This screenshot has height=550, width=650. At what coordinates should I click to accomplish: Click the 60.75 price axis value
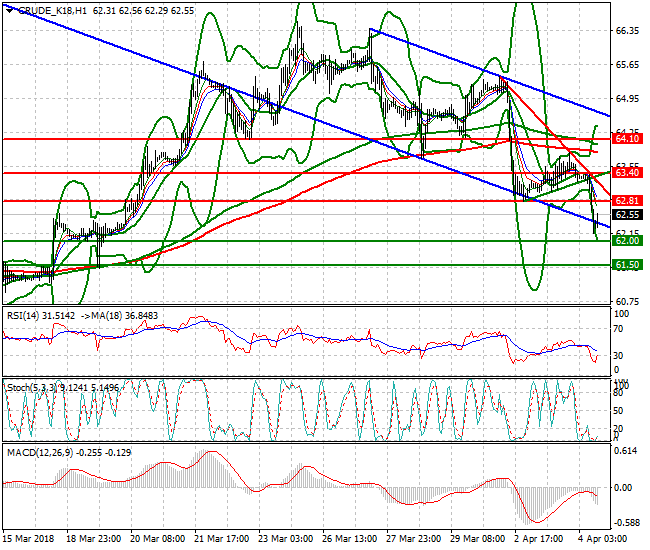[627, 302]
